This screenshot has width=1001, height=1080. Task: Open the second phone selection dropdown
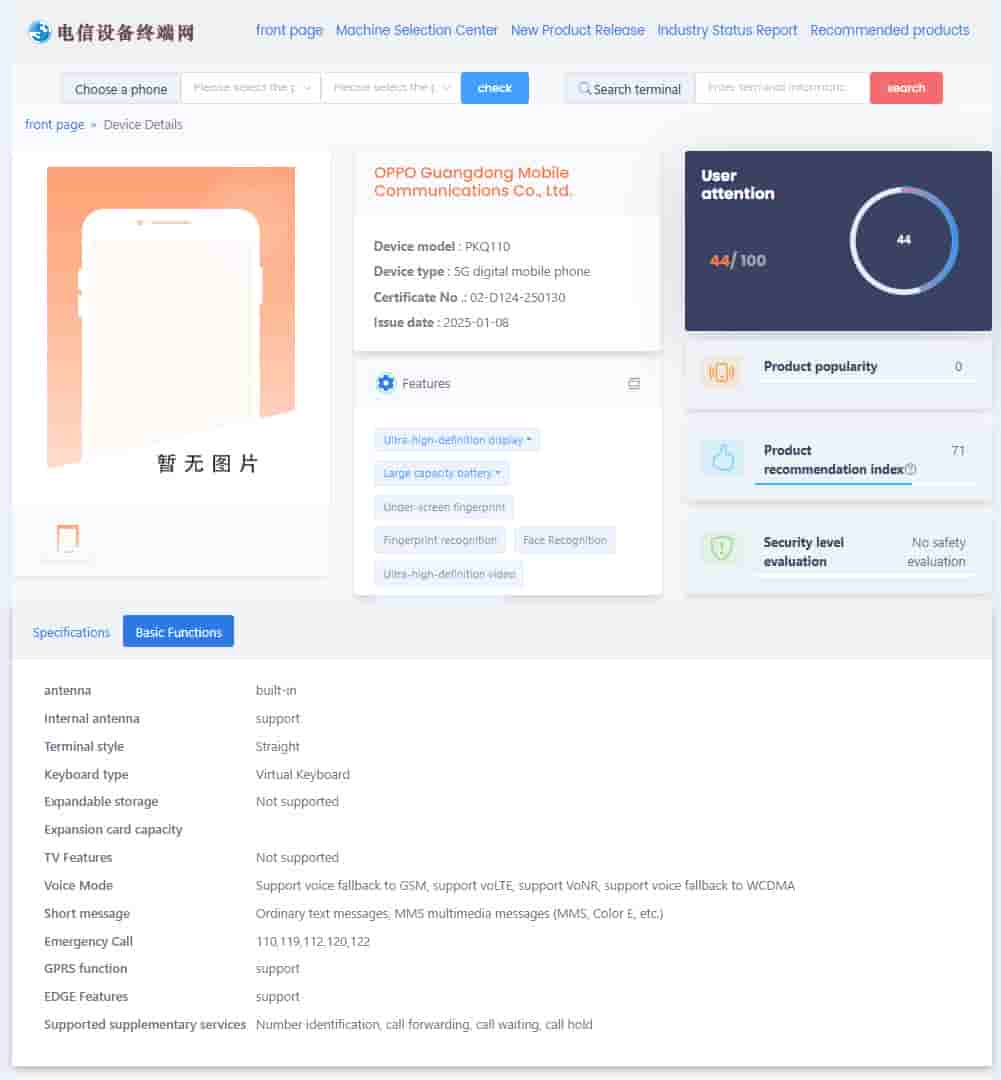[391, 88]
